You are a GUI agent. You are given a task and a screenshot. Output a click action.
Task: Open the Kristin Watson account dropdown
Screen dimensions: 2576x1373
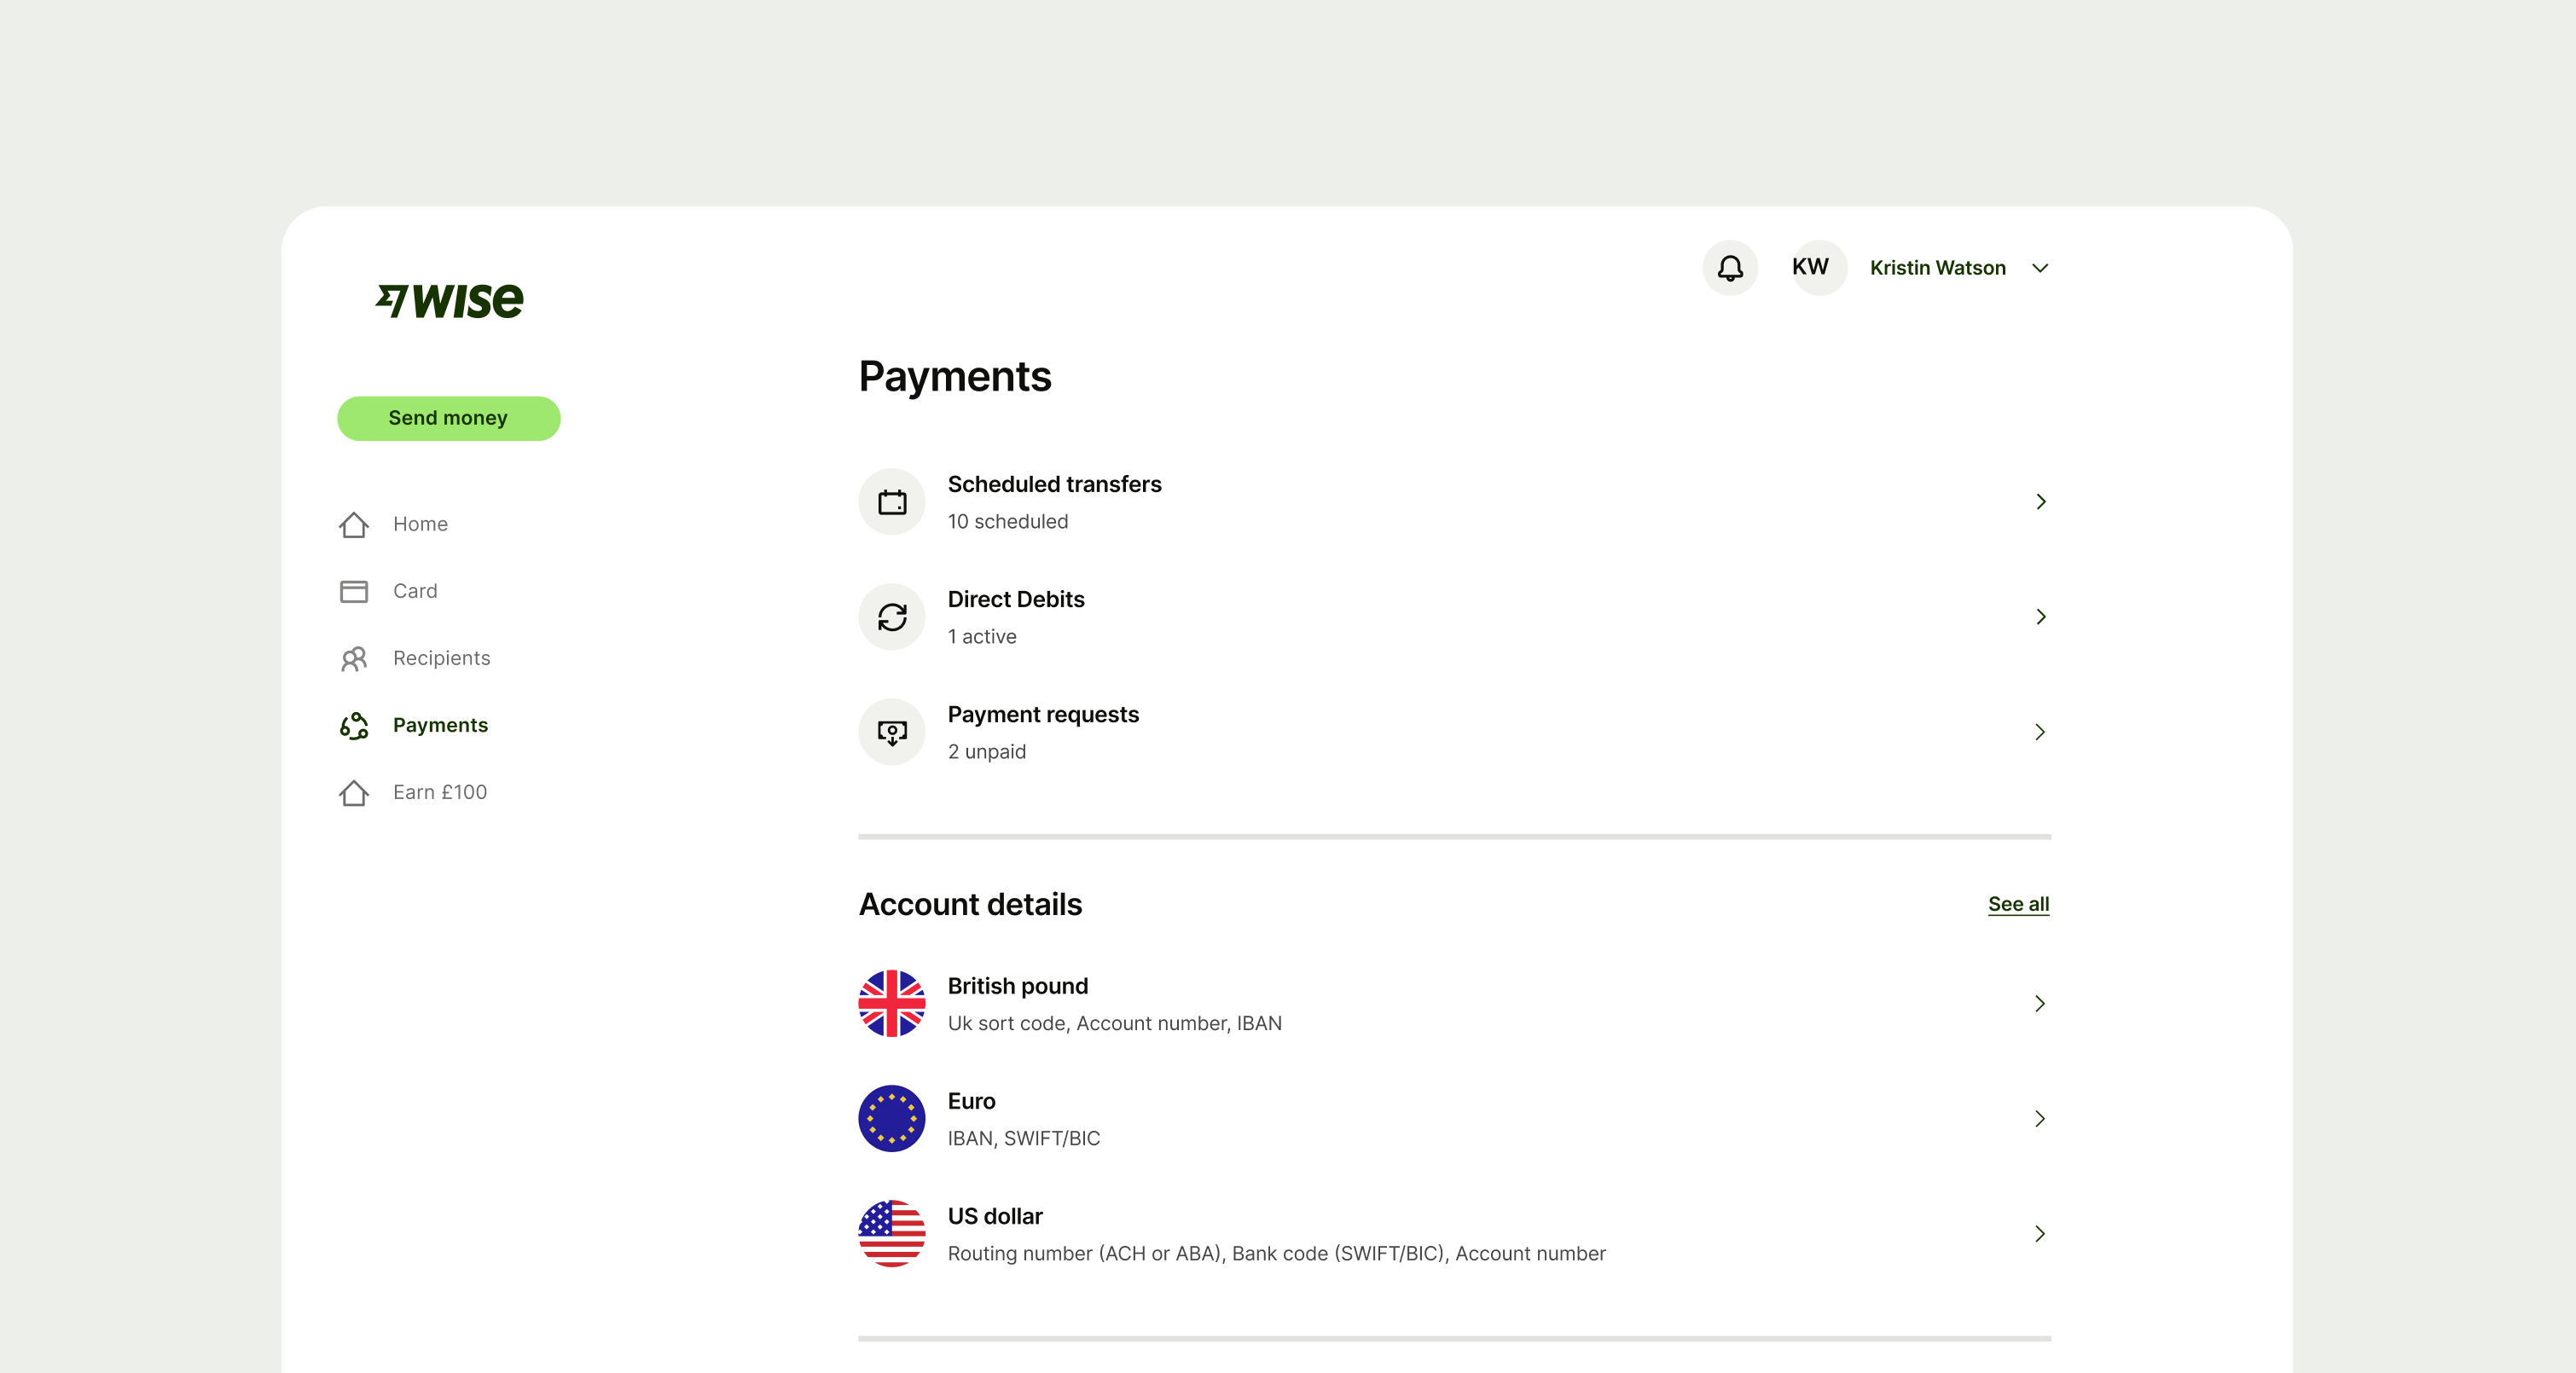(x=1958, y=268)
